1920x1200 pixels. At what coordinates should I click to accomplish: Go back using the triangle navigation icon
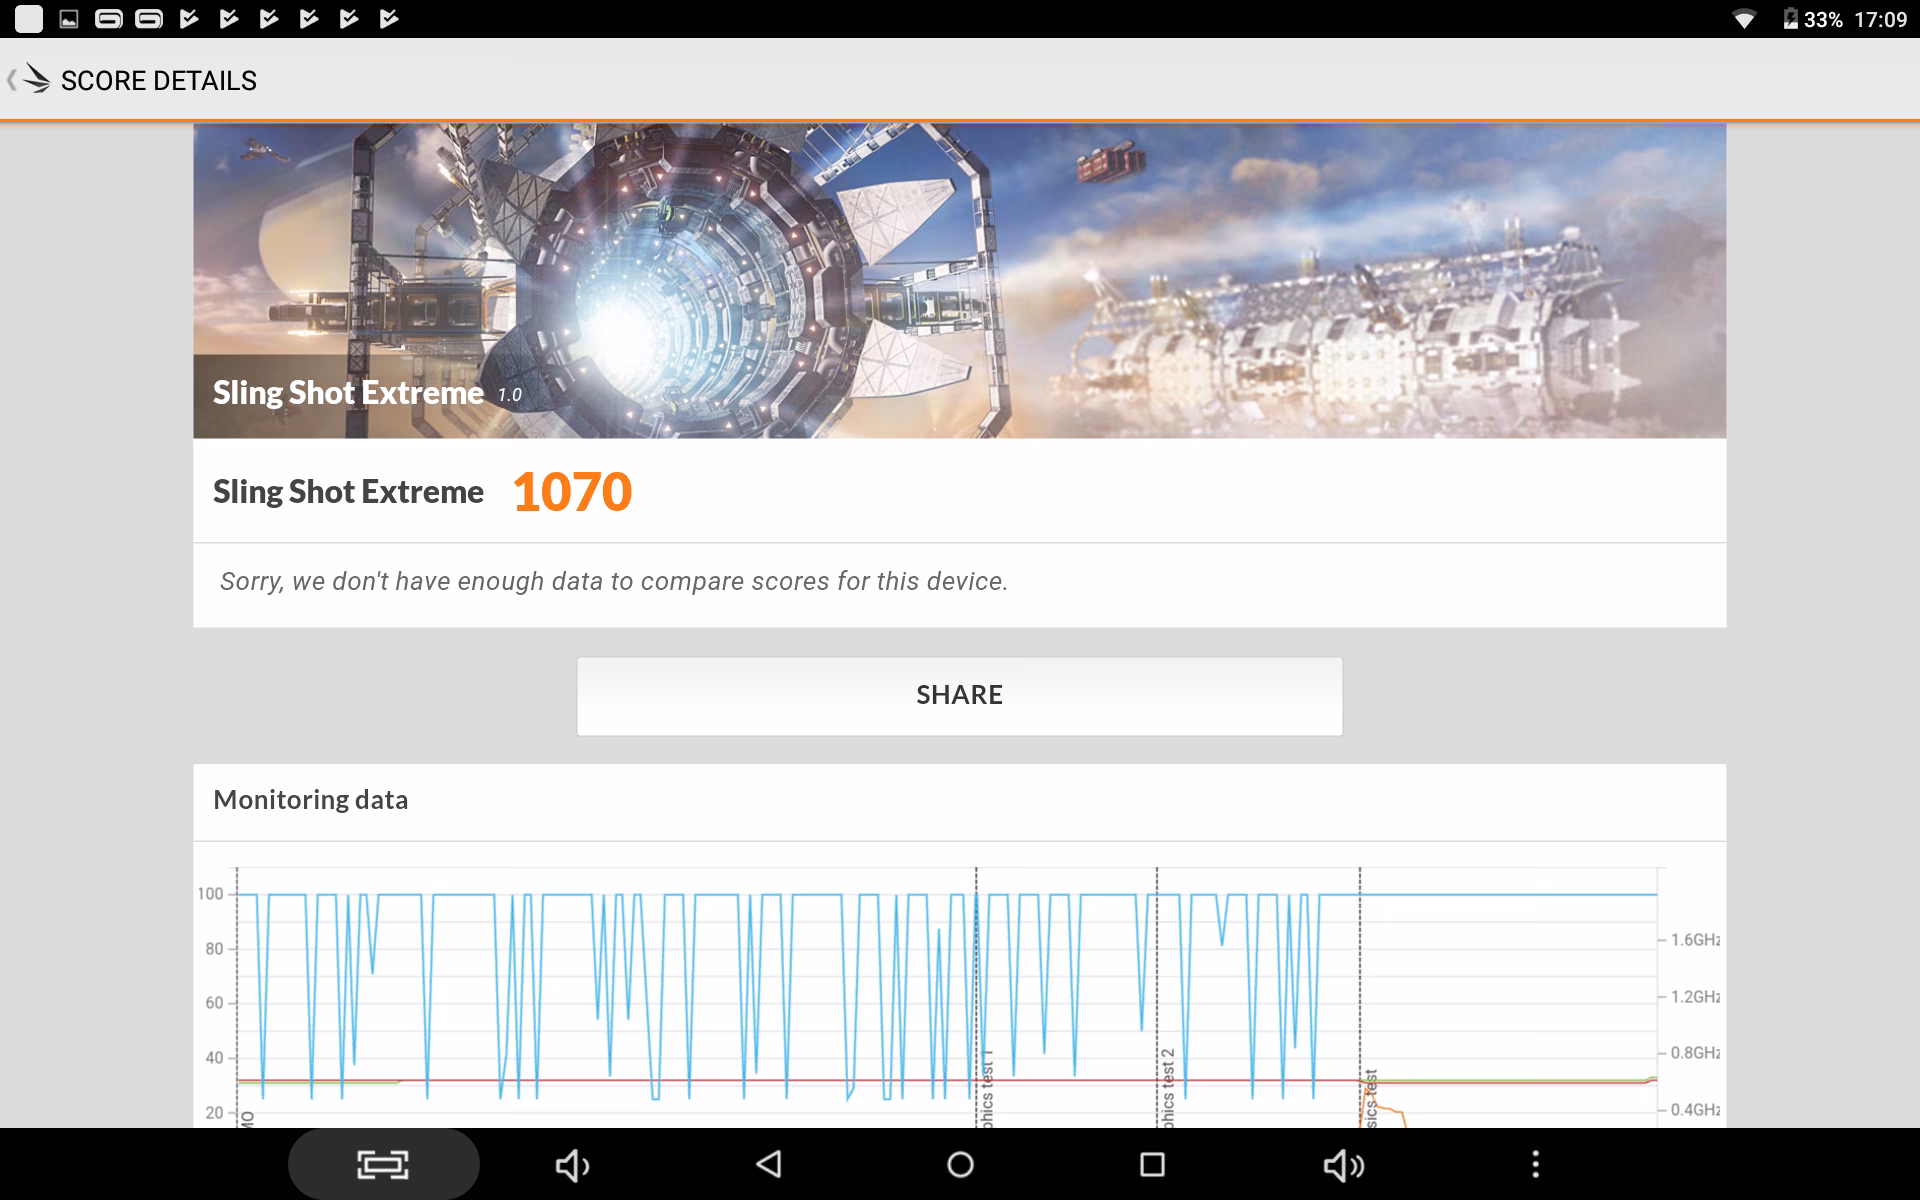[768, 1164]
